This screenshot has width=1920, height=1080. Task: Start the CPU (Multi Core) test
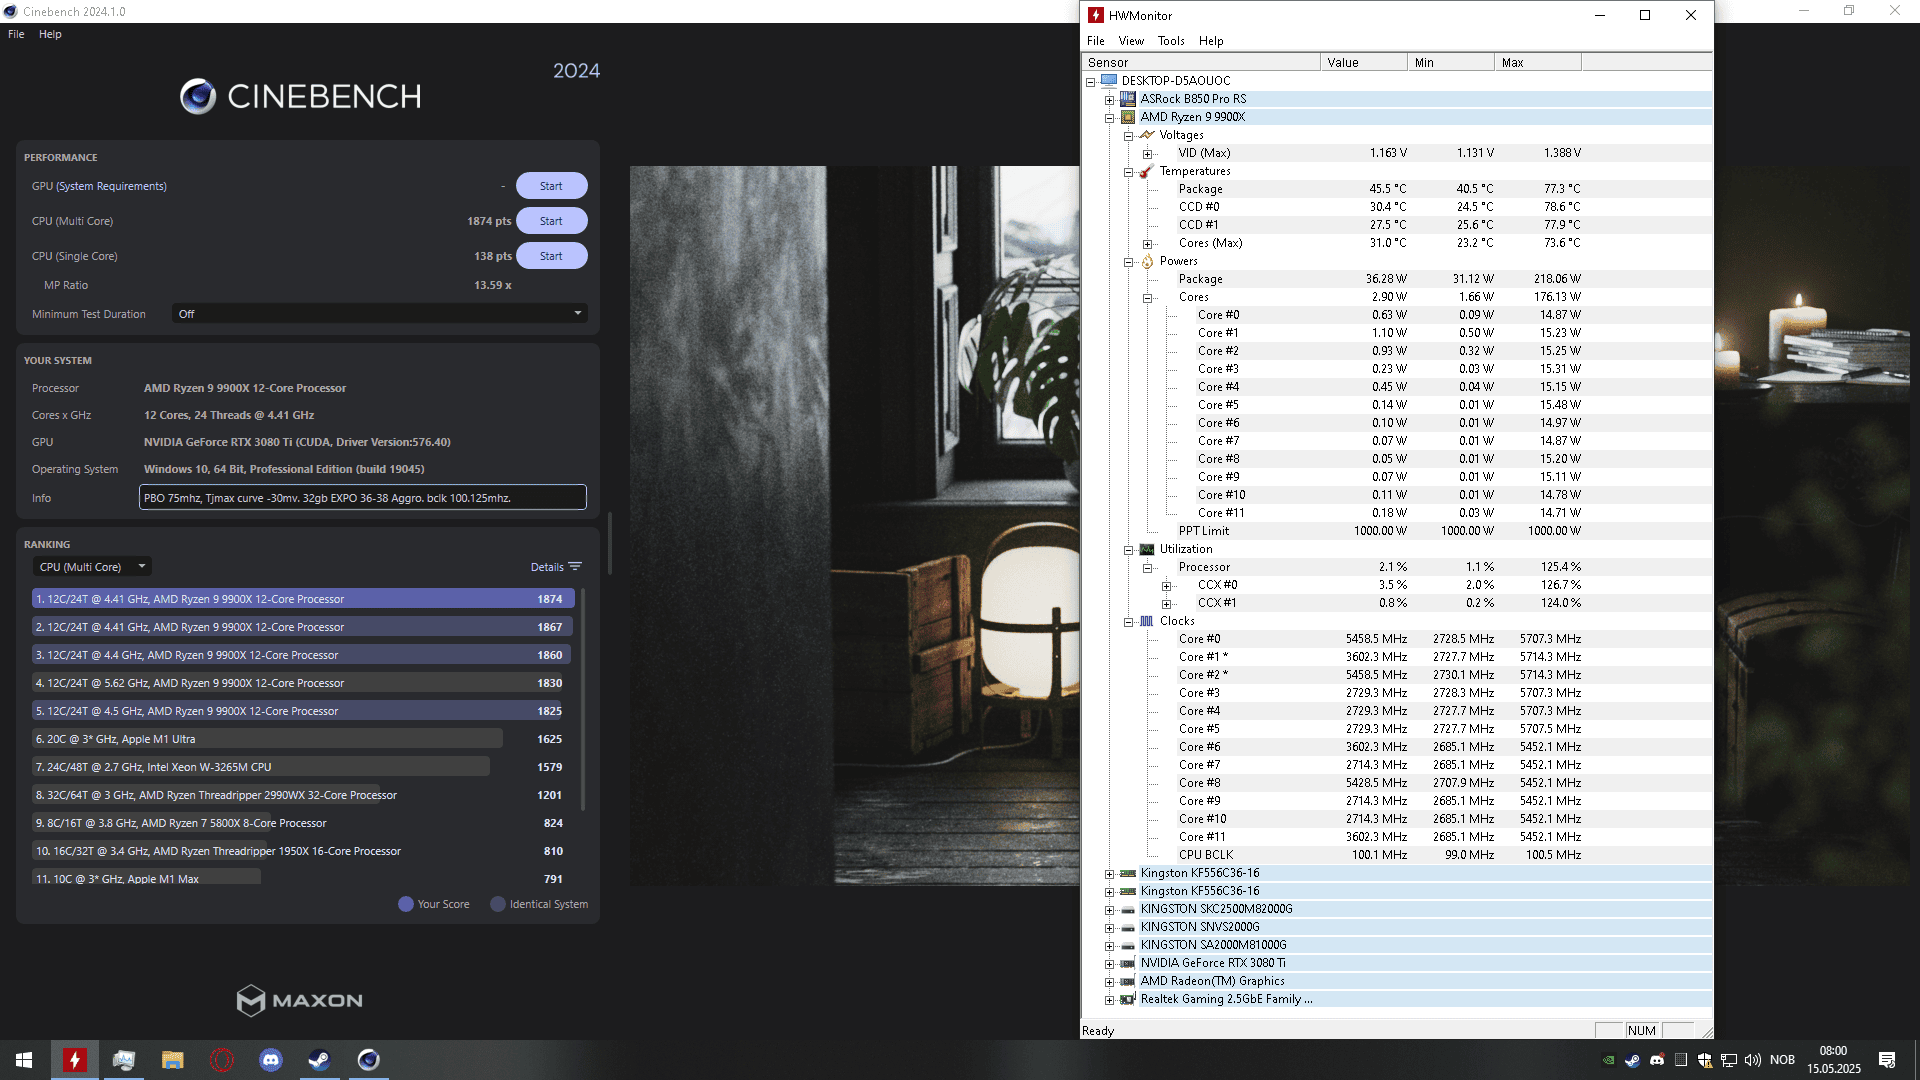coord(551,221)
